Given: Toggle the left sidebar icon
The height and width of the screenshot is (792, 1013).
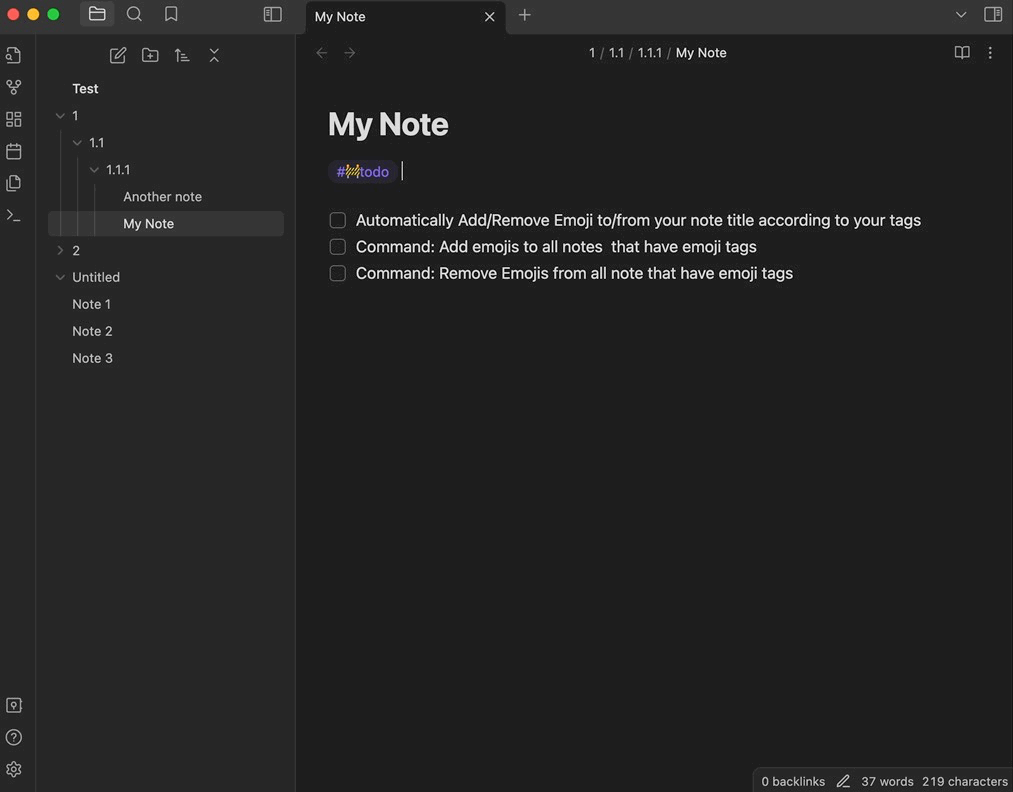Looking at the screenshot, I should [x=273, y=14].
